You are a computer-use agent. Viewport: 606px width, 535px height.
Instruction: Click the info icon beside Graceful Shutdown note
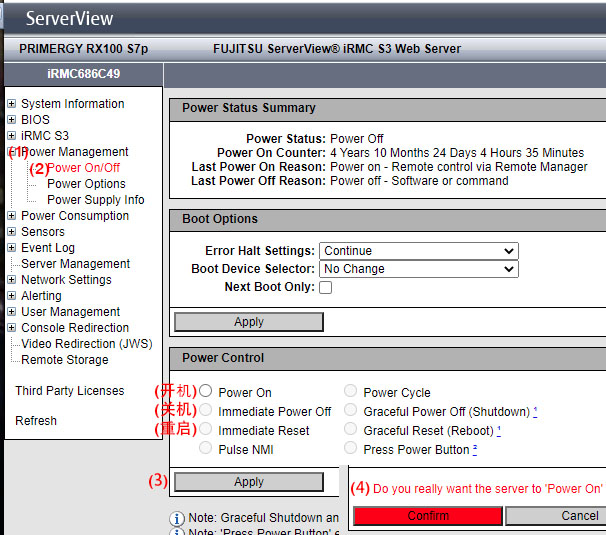(177, 518)
